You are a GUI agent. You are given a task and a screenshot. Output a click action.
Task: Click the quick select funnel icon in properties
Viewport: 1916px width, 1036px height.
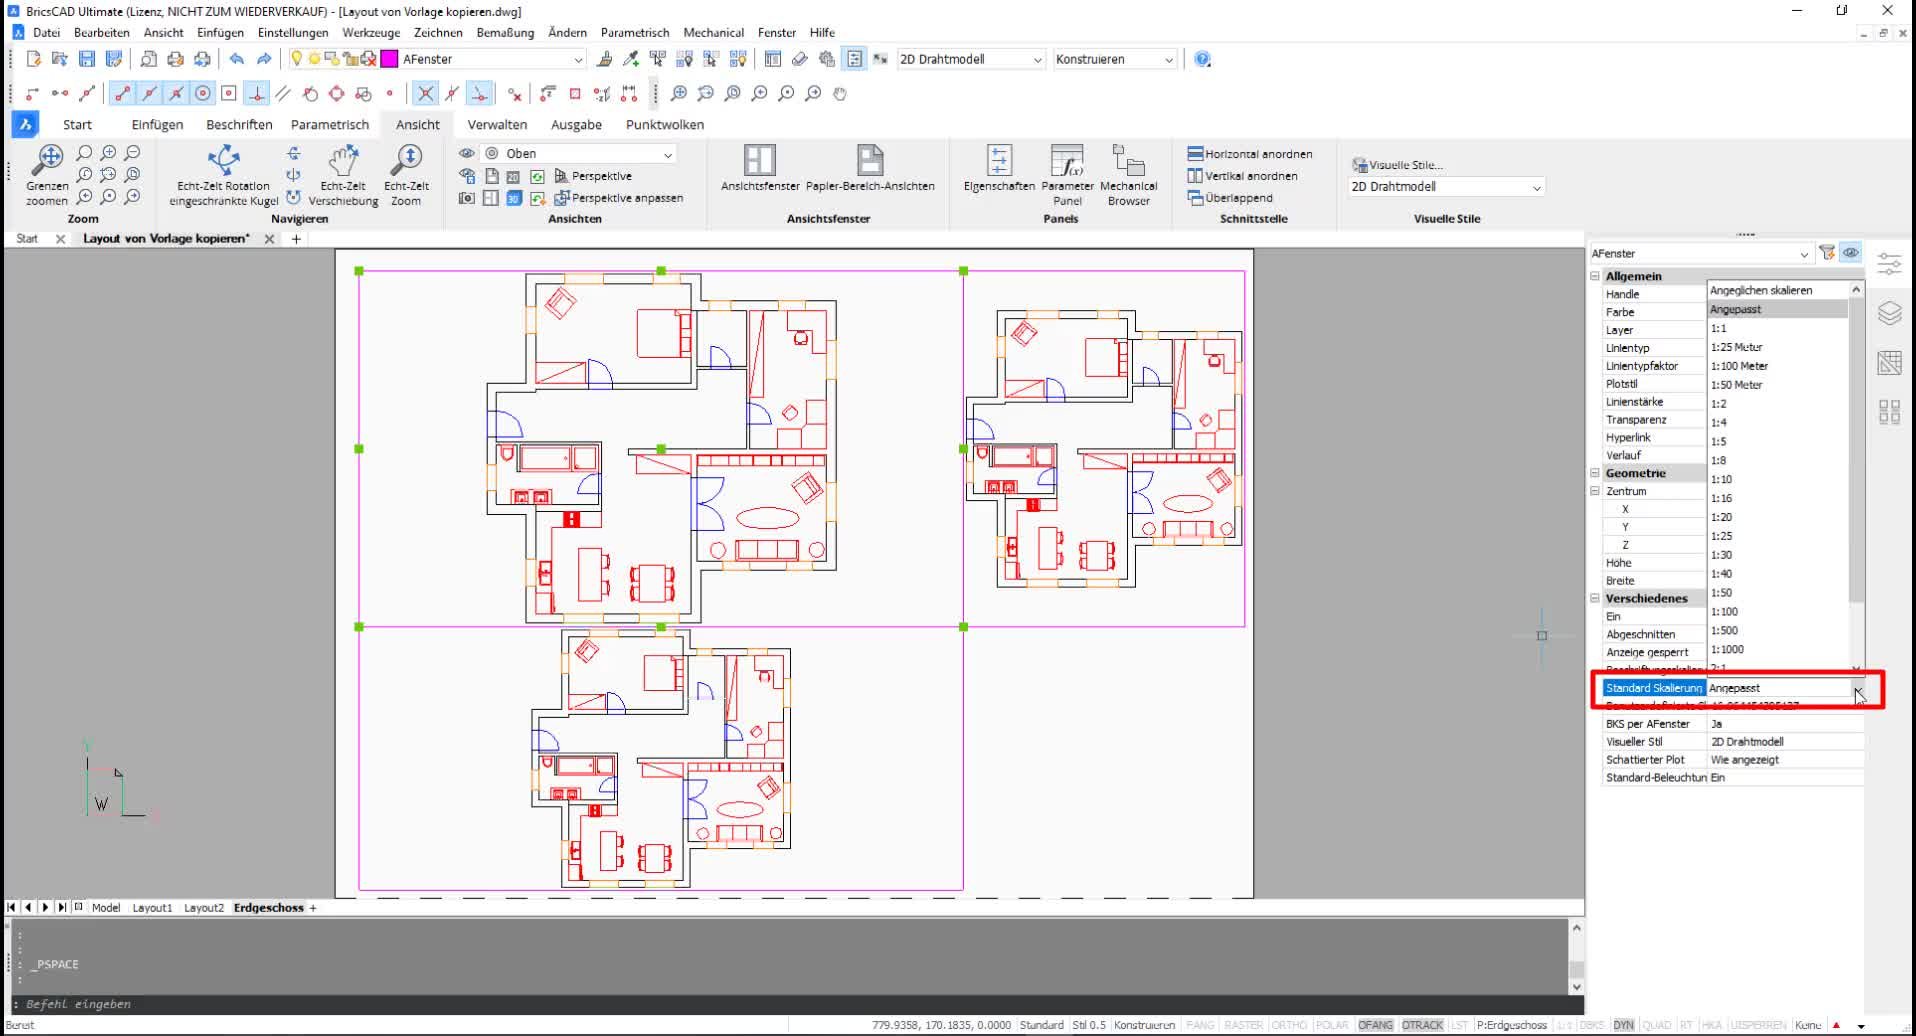[x=1827, y=253]
